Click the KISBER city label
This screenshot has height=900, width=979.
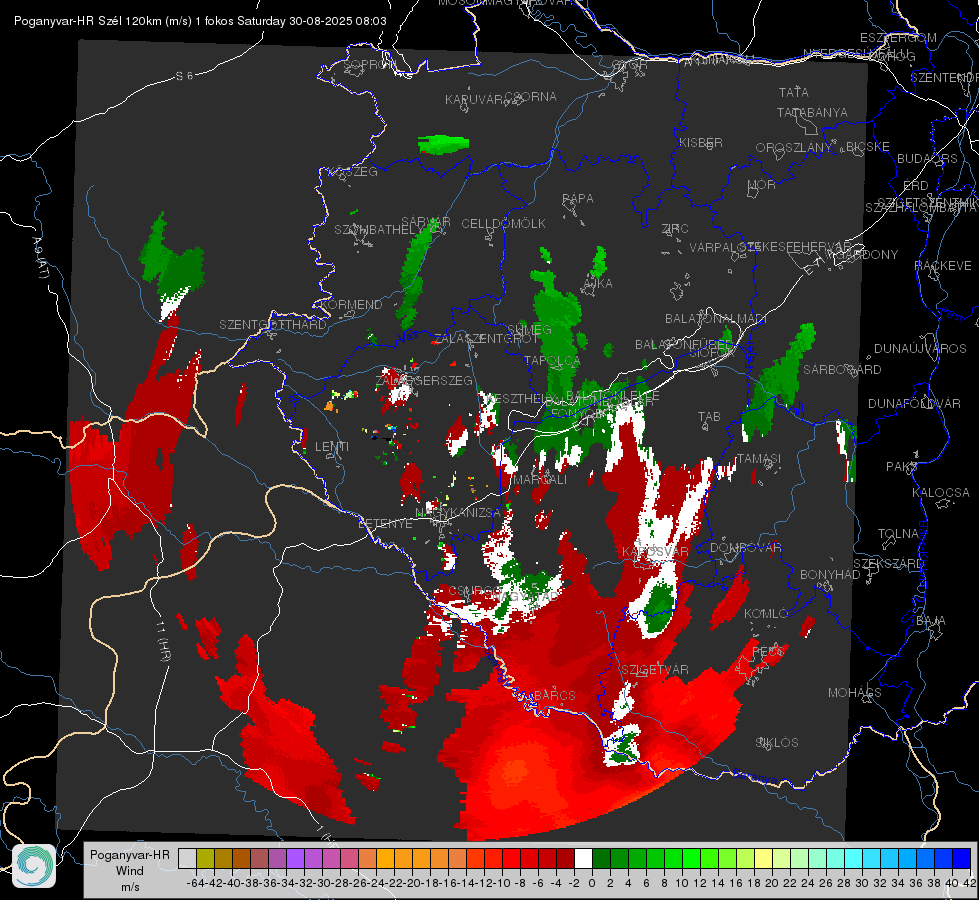coord(701,142)
